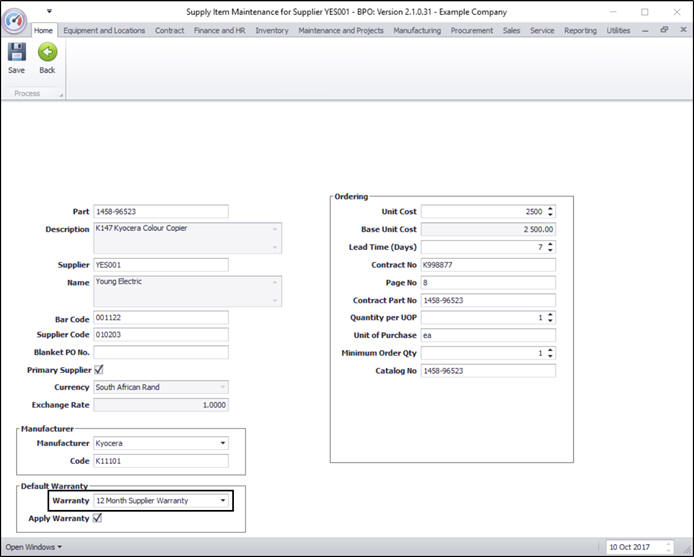
Task: Open the Contract ribbon tab
Action: click(170, 31)
